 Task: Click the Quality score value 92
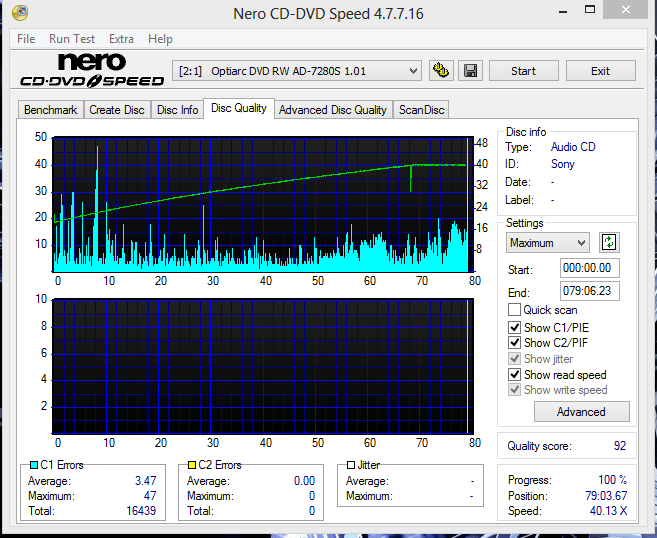(x=620, y=446)
